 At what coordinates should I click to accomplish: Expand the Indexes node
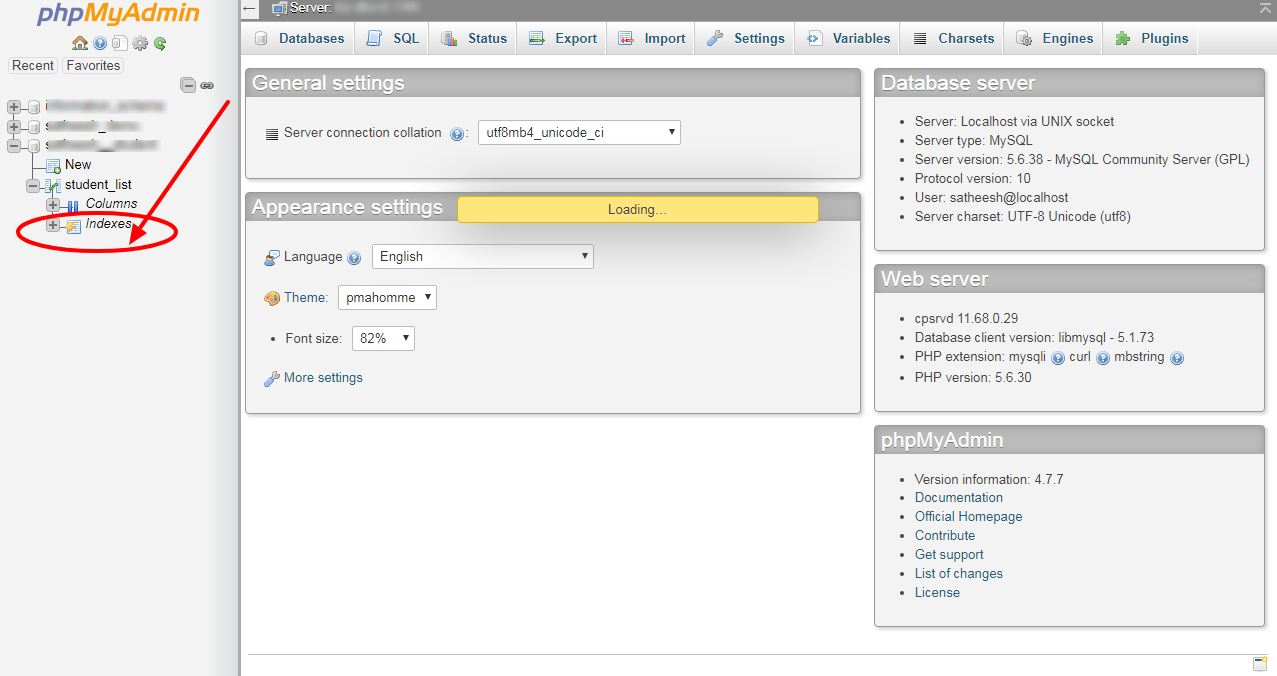pos(53,225)
